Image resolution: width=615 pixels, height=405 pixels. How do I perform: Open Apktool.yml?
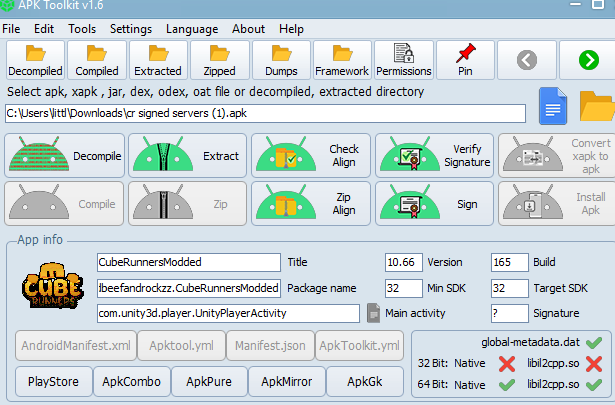click(x=182, y=345)
